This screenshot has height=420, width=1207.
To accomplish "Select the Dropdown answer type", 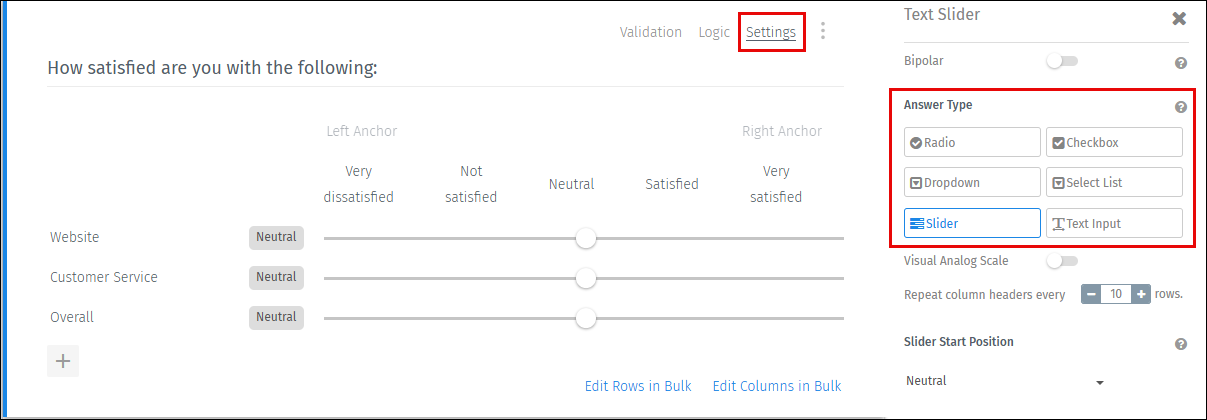I will coord(972,183).
